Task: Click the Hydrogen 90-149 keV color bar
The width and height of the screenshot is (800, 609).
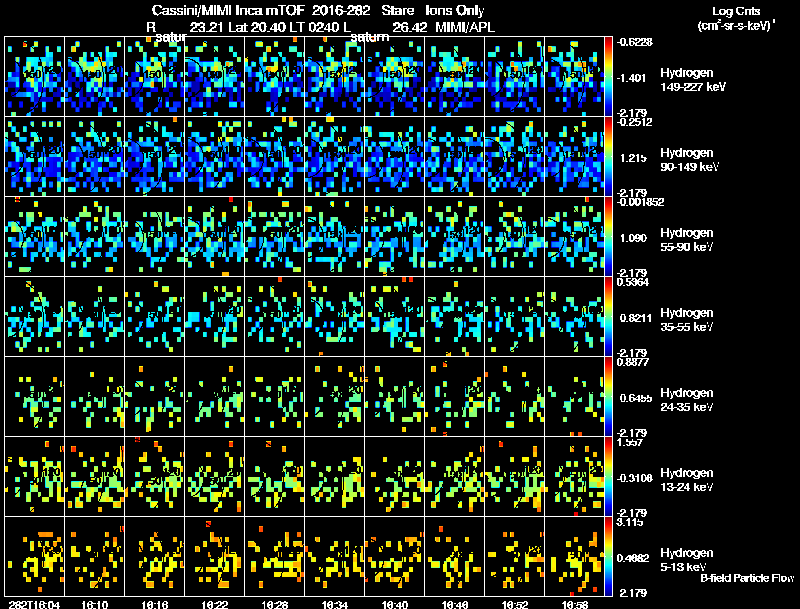Action: tap(608, 157)
